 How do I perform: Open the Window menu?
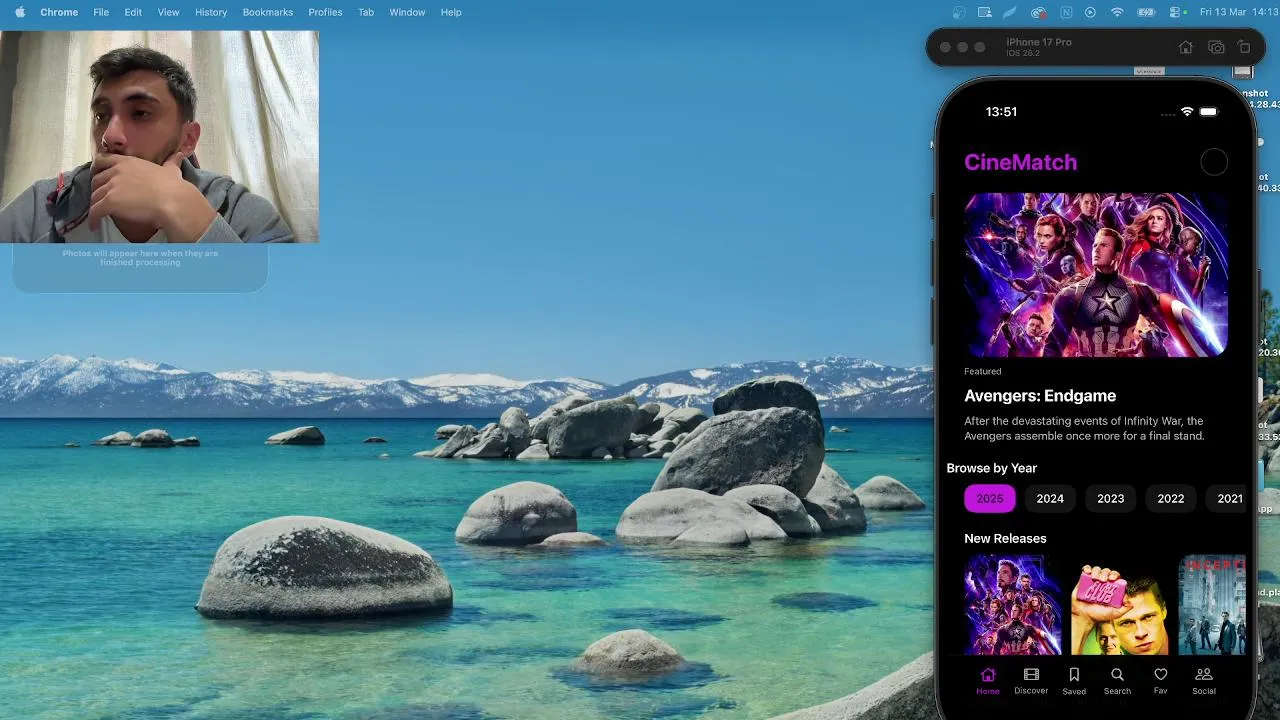click(x=407, y=12)
